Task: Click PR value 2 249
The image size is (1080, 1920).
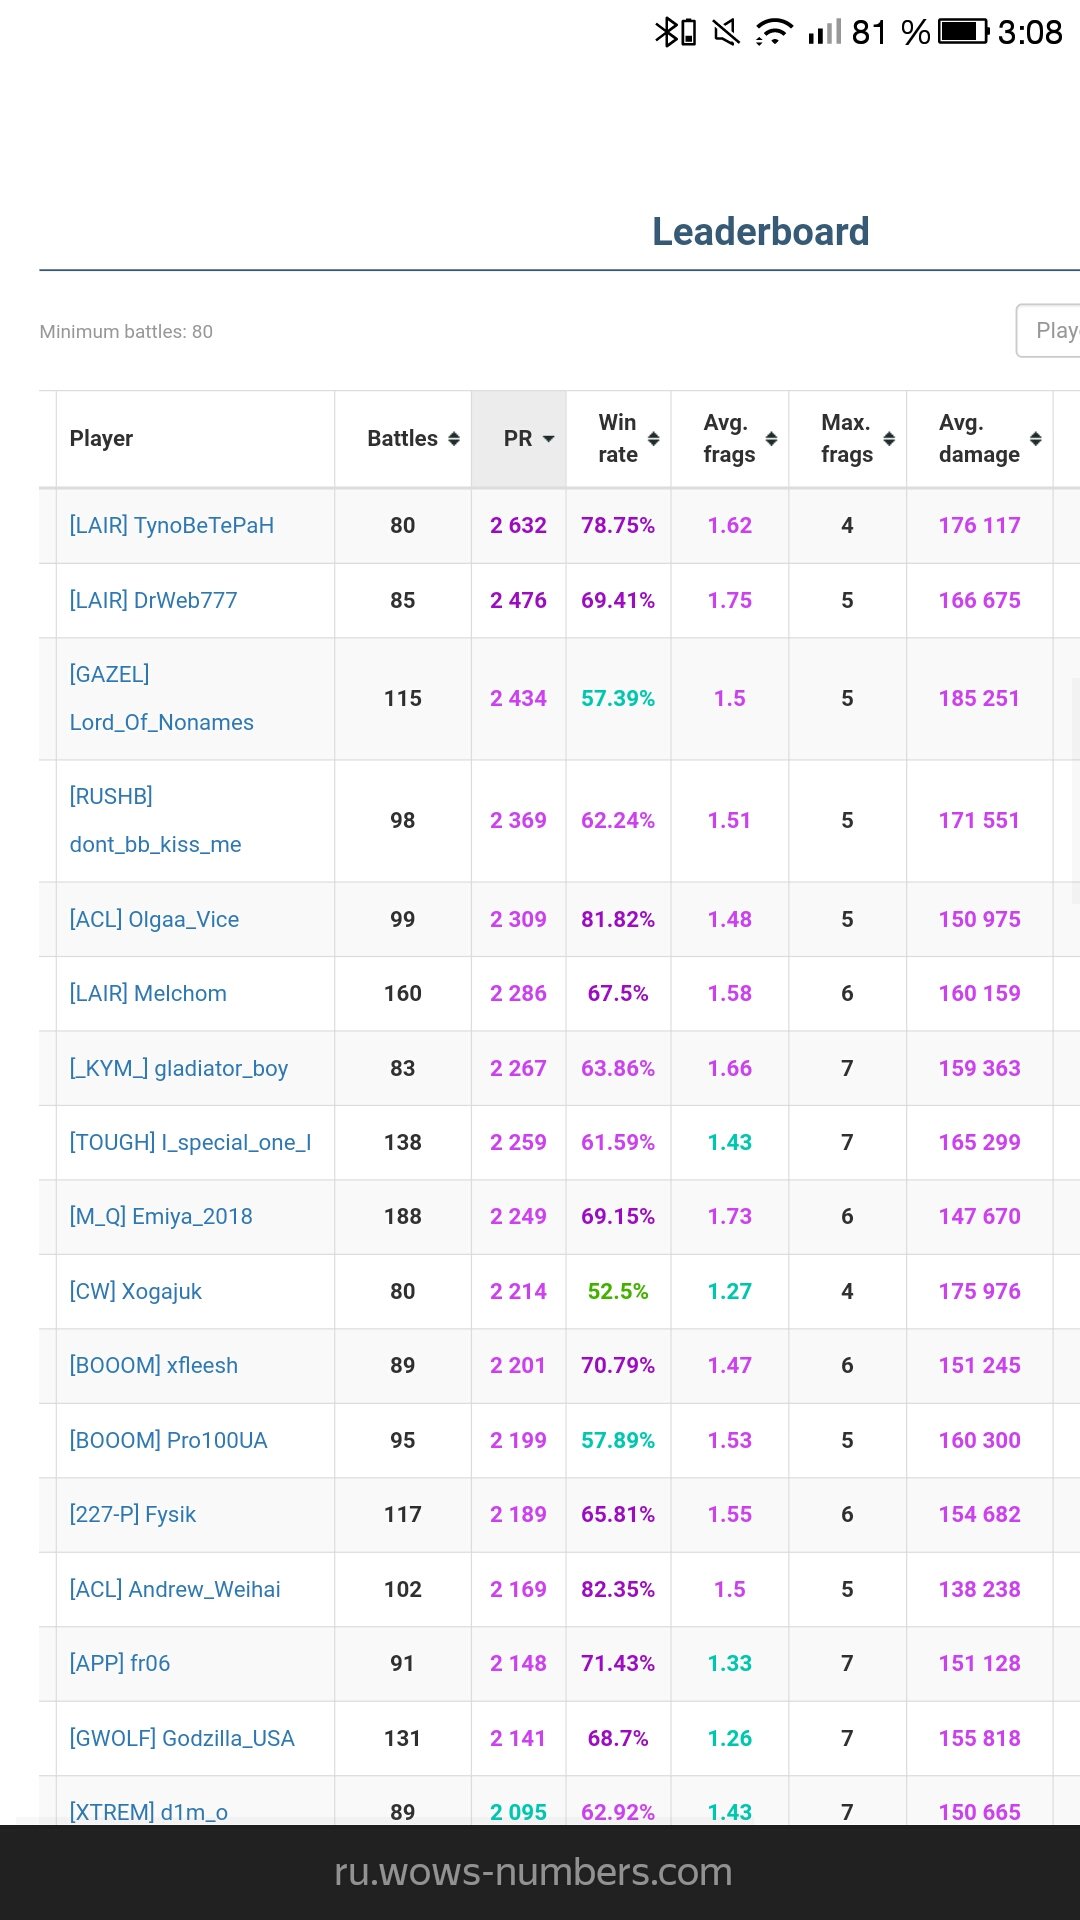Action: coord(519,1217)
